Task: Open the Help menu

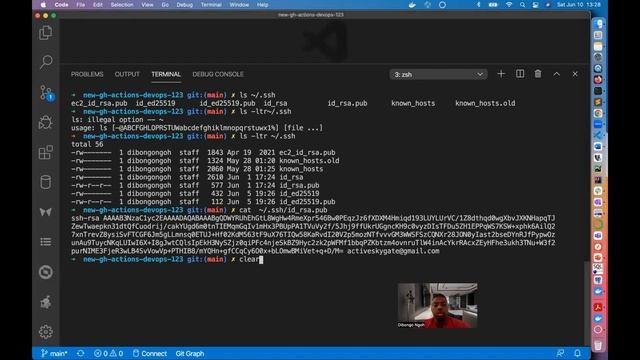Action: (x=262, y=5)
